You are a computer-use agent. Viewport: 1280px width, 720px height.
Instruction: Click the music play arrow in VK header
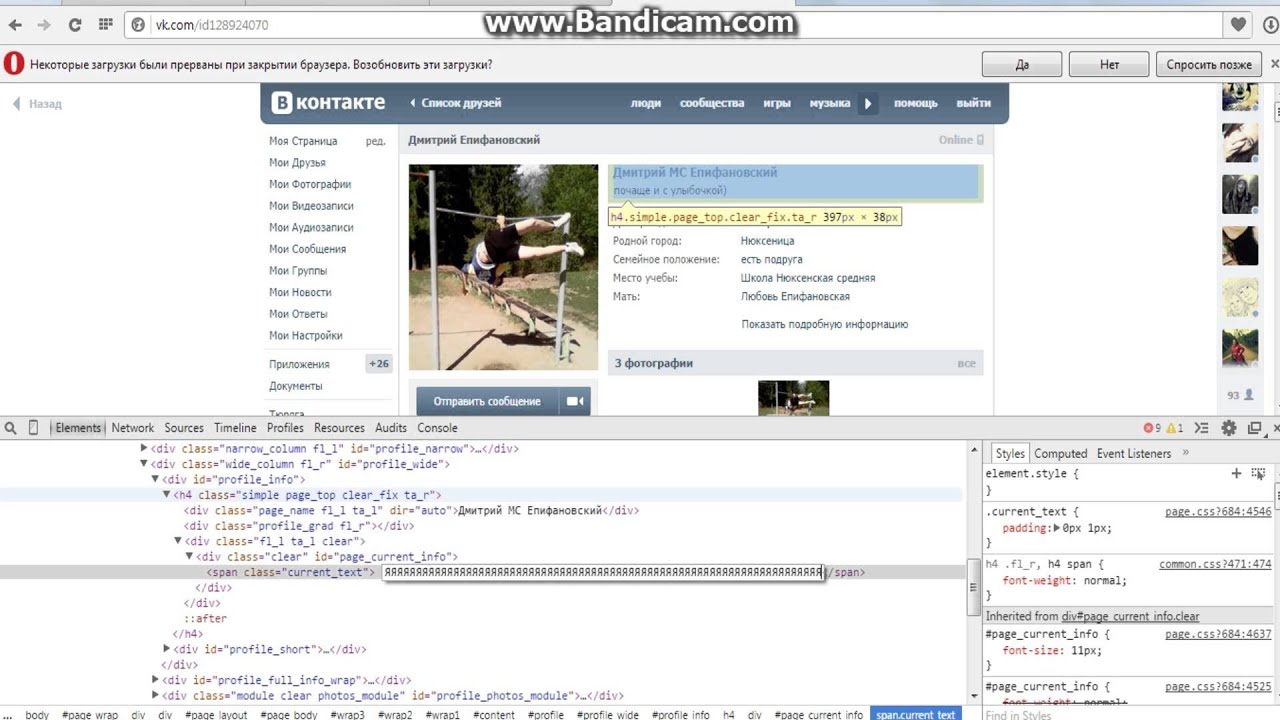[x=867, y=103]
